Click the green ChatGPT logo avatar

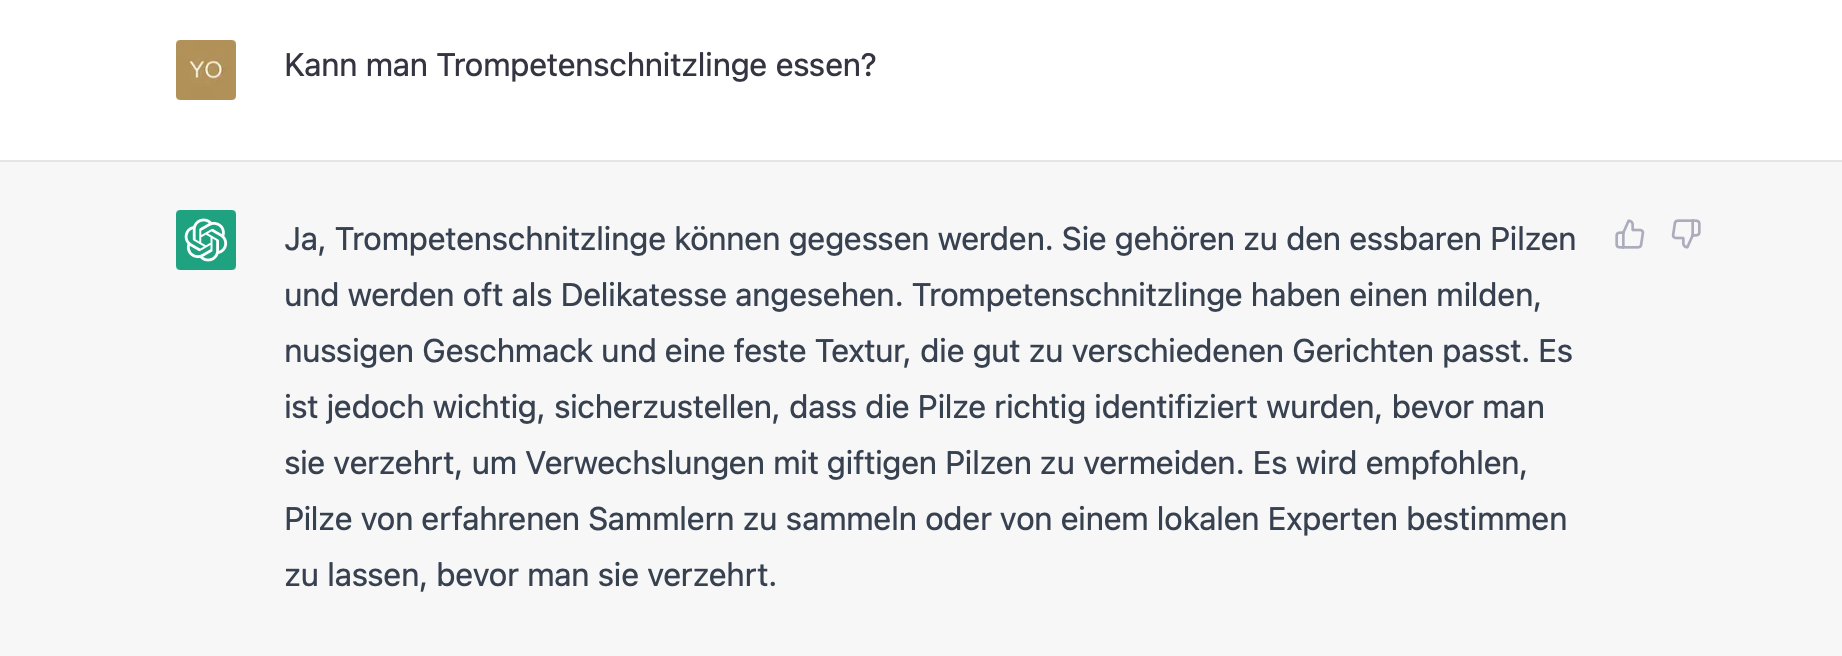click(206, 240)
